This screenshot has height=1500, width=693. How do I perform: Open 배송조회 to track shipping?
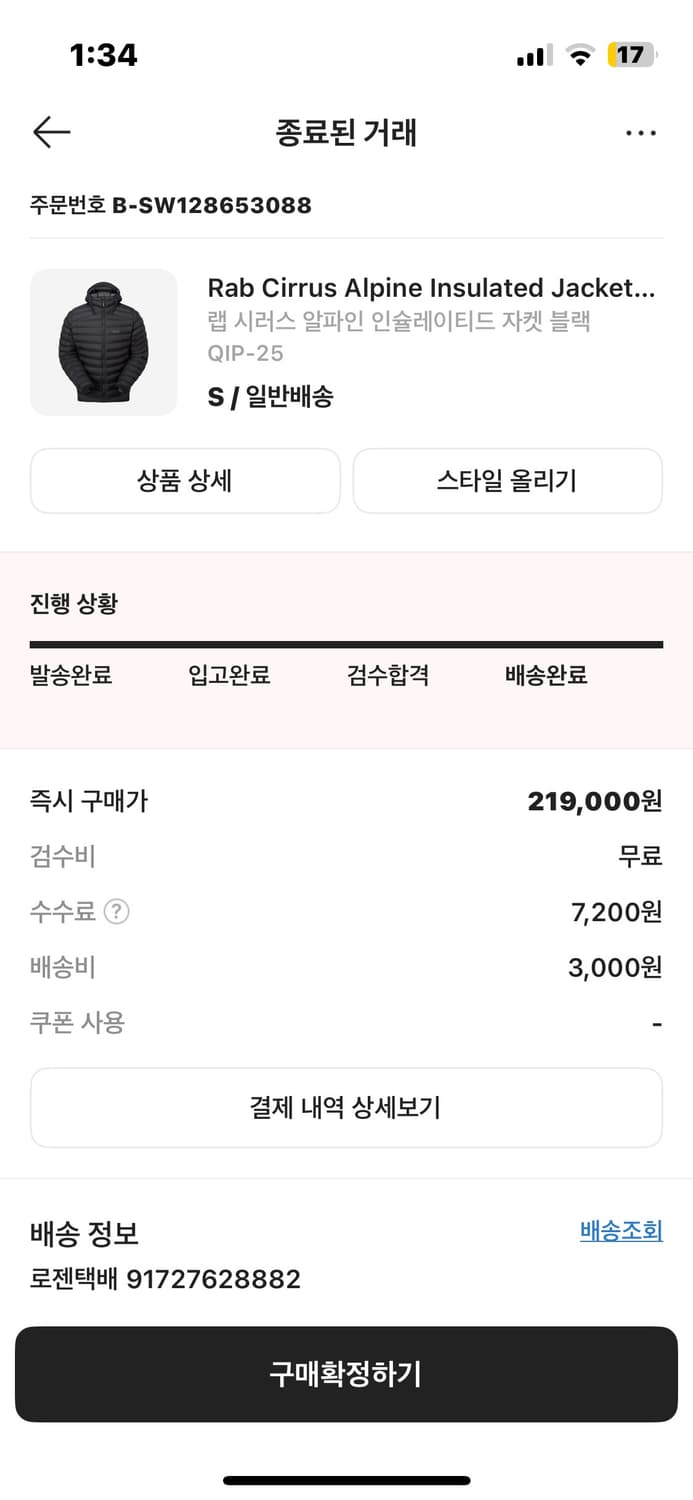tap(620, 1231)
